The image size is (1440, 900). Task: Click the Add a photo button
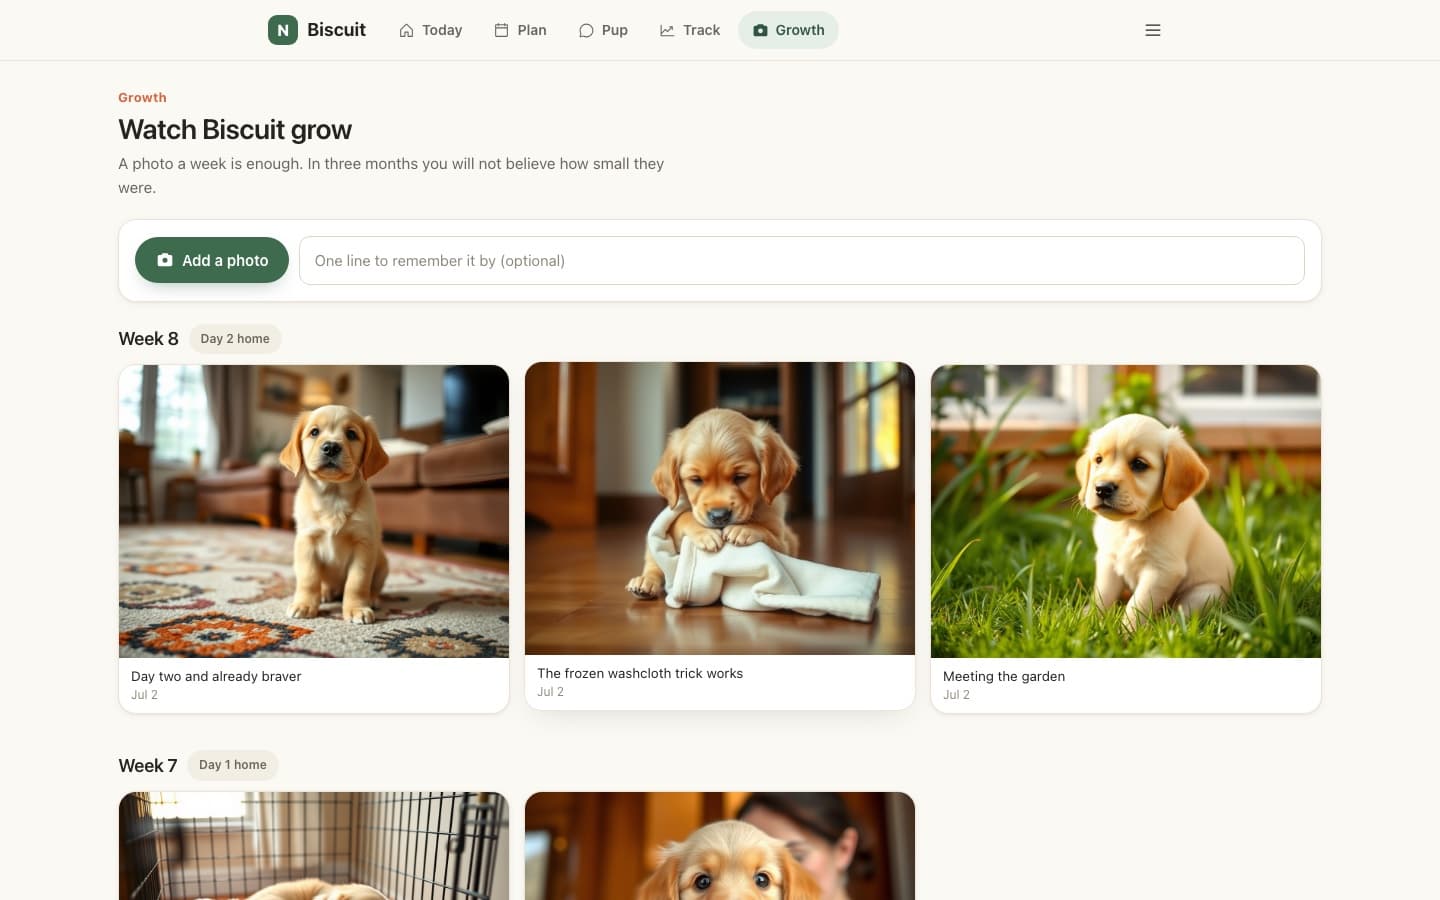212,260
